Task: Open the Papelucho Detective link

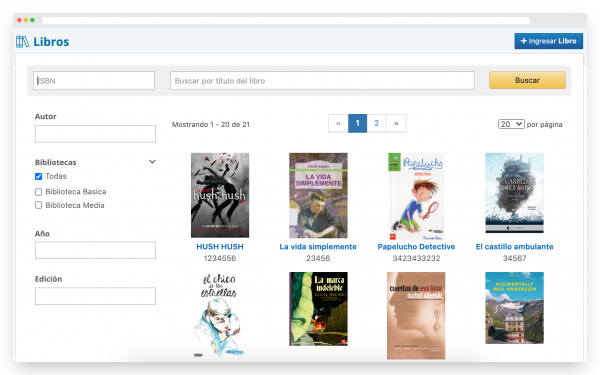Action: click(x=416, y=247)
